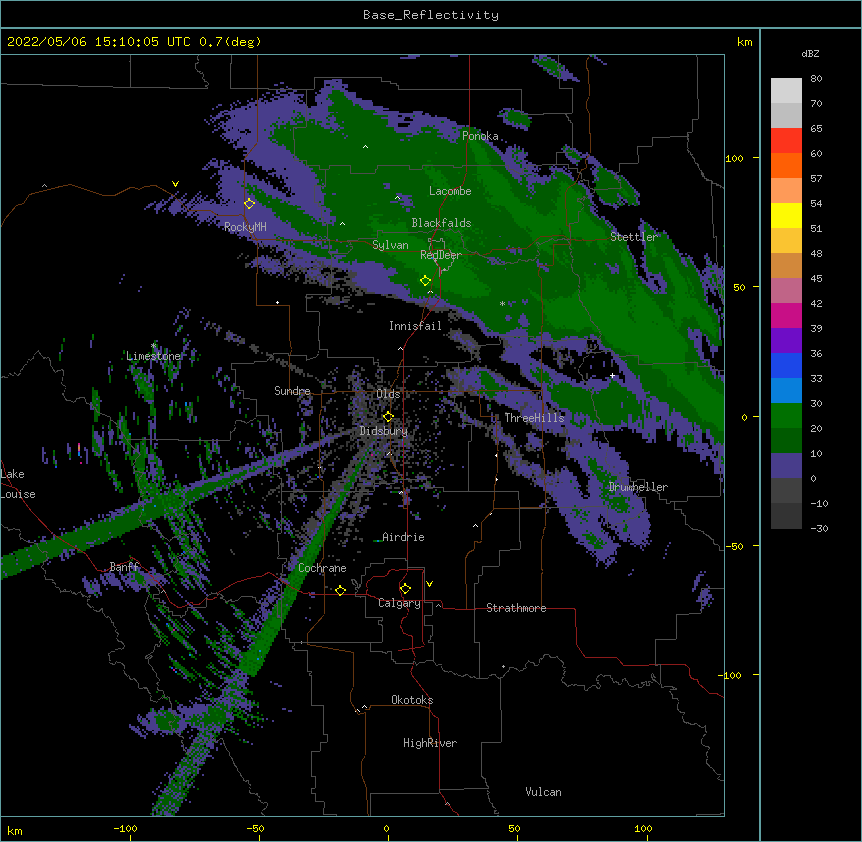The height and width of the screenshot is (842, 862).
Task: Click the Olds town label
Action: (388, 394)
